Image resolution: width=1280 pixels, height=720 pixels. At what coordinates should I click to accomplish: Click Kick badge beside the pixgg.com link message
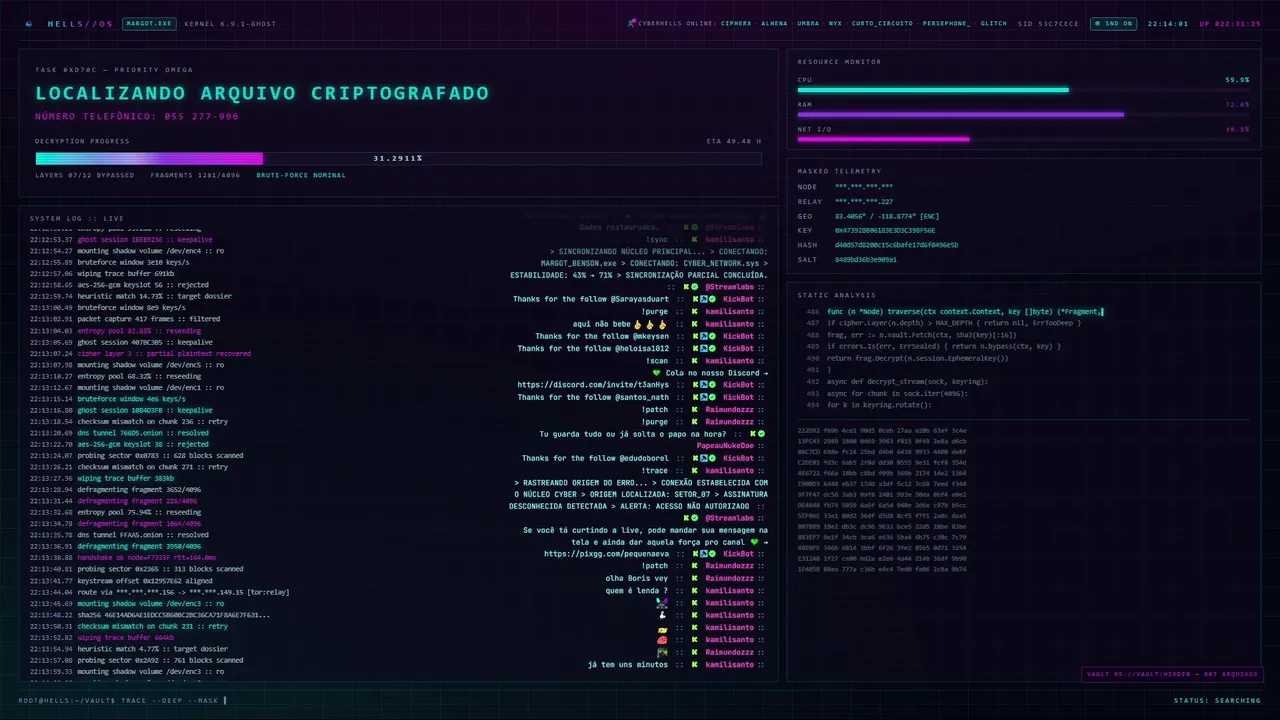pyautogui.click(x=694, y=554)
